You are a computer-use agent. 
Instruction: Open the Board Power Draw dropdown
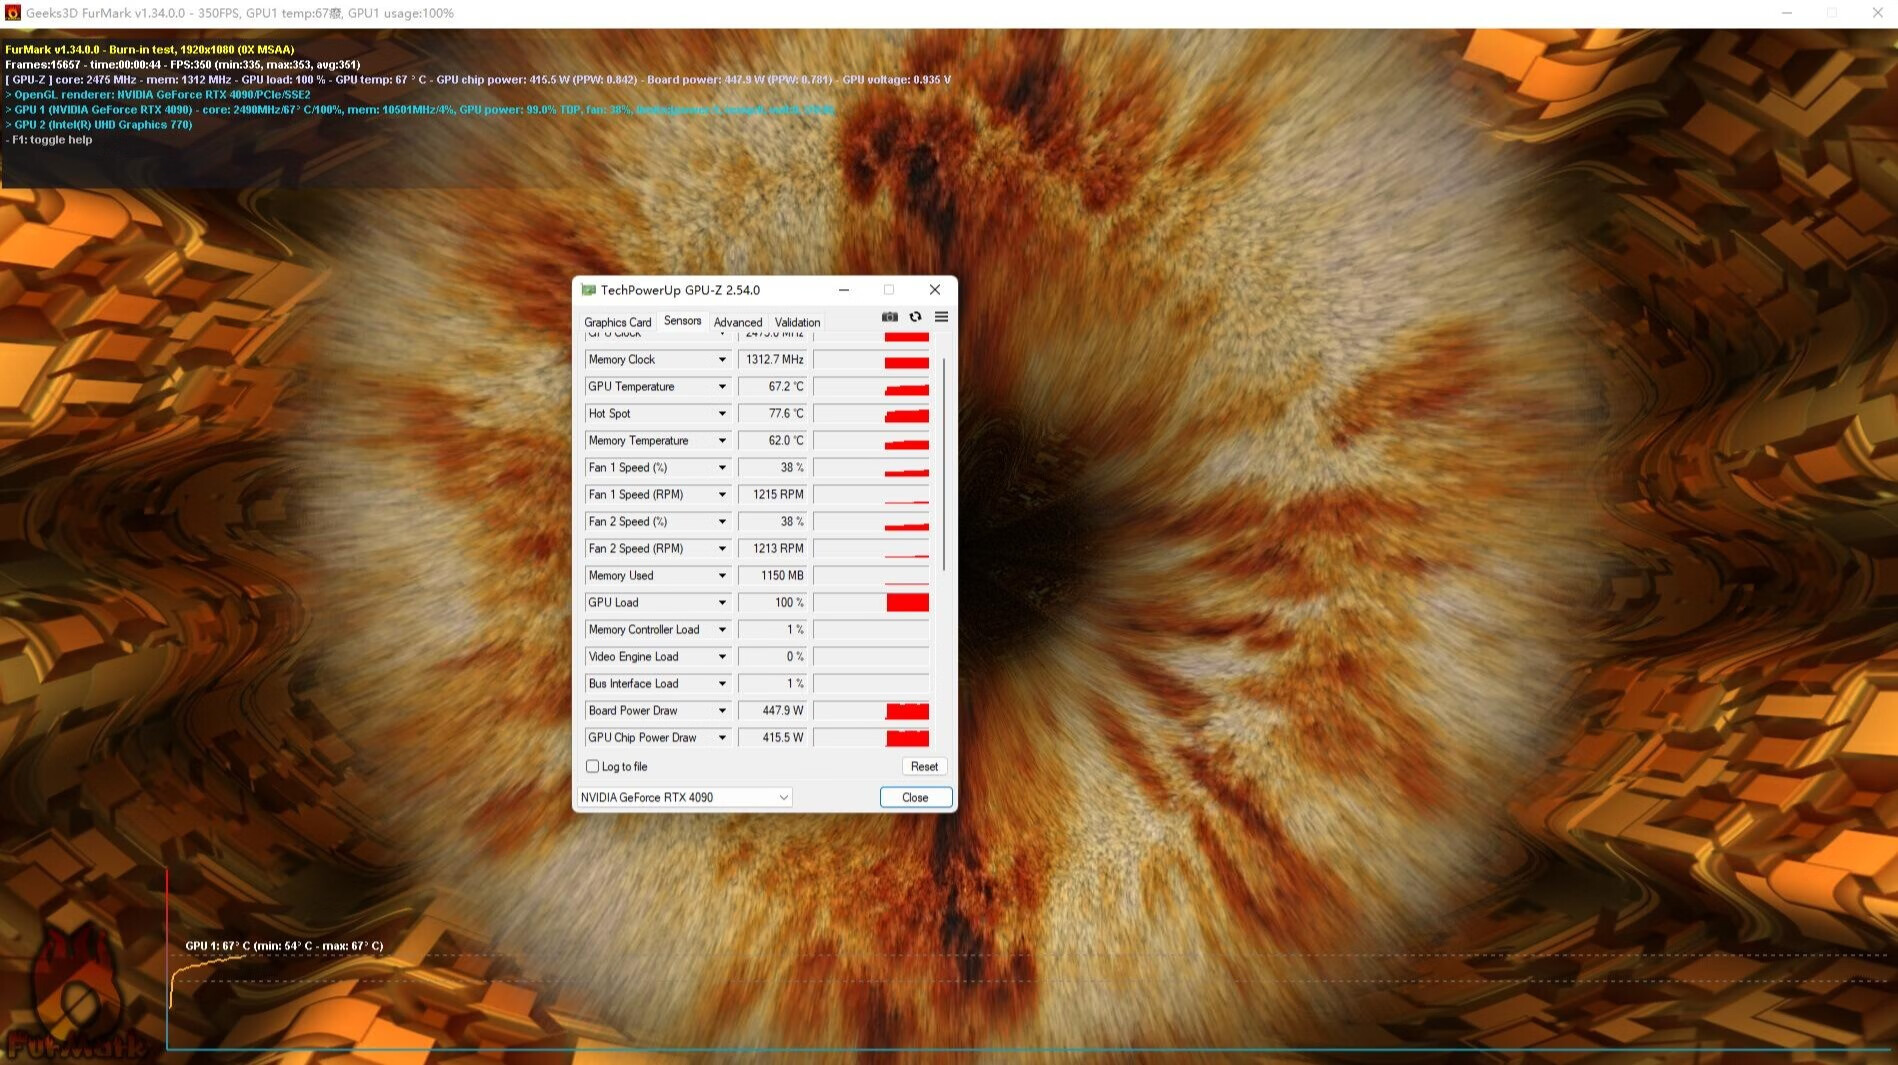click(722, 711)
